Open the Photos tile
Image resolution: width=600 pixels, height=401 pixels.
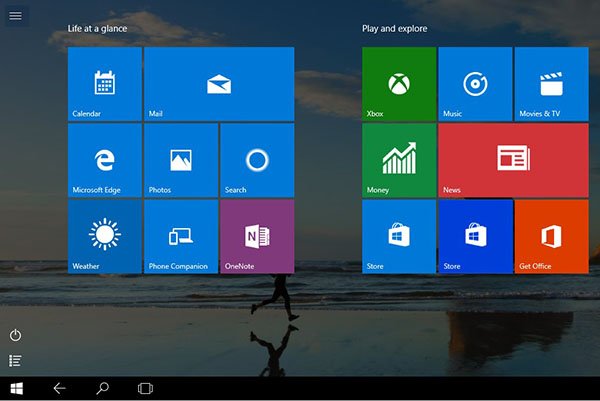(x=180, y=160)
